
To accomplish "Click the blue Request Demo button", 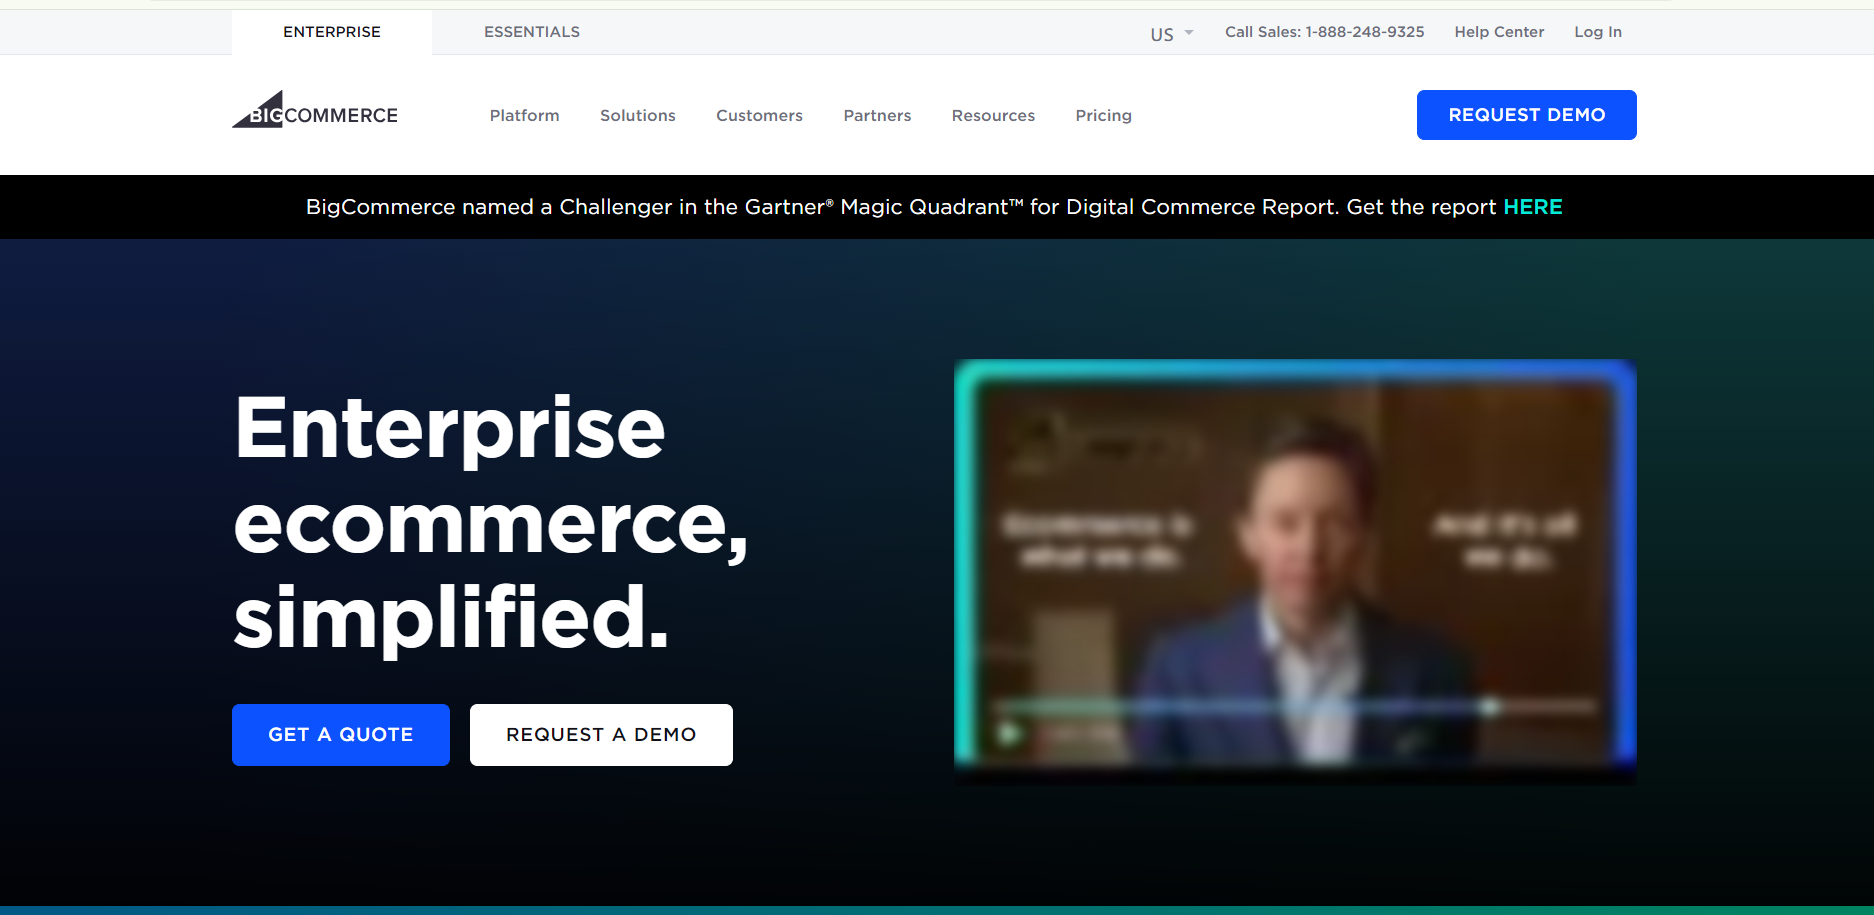I will [x=1526, y=115].
